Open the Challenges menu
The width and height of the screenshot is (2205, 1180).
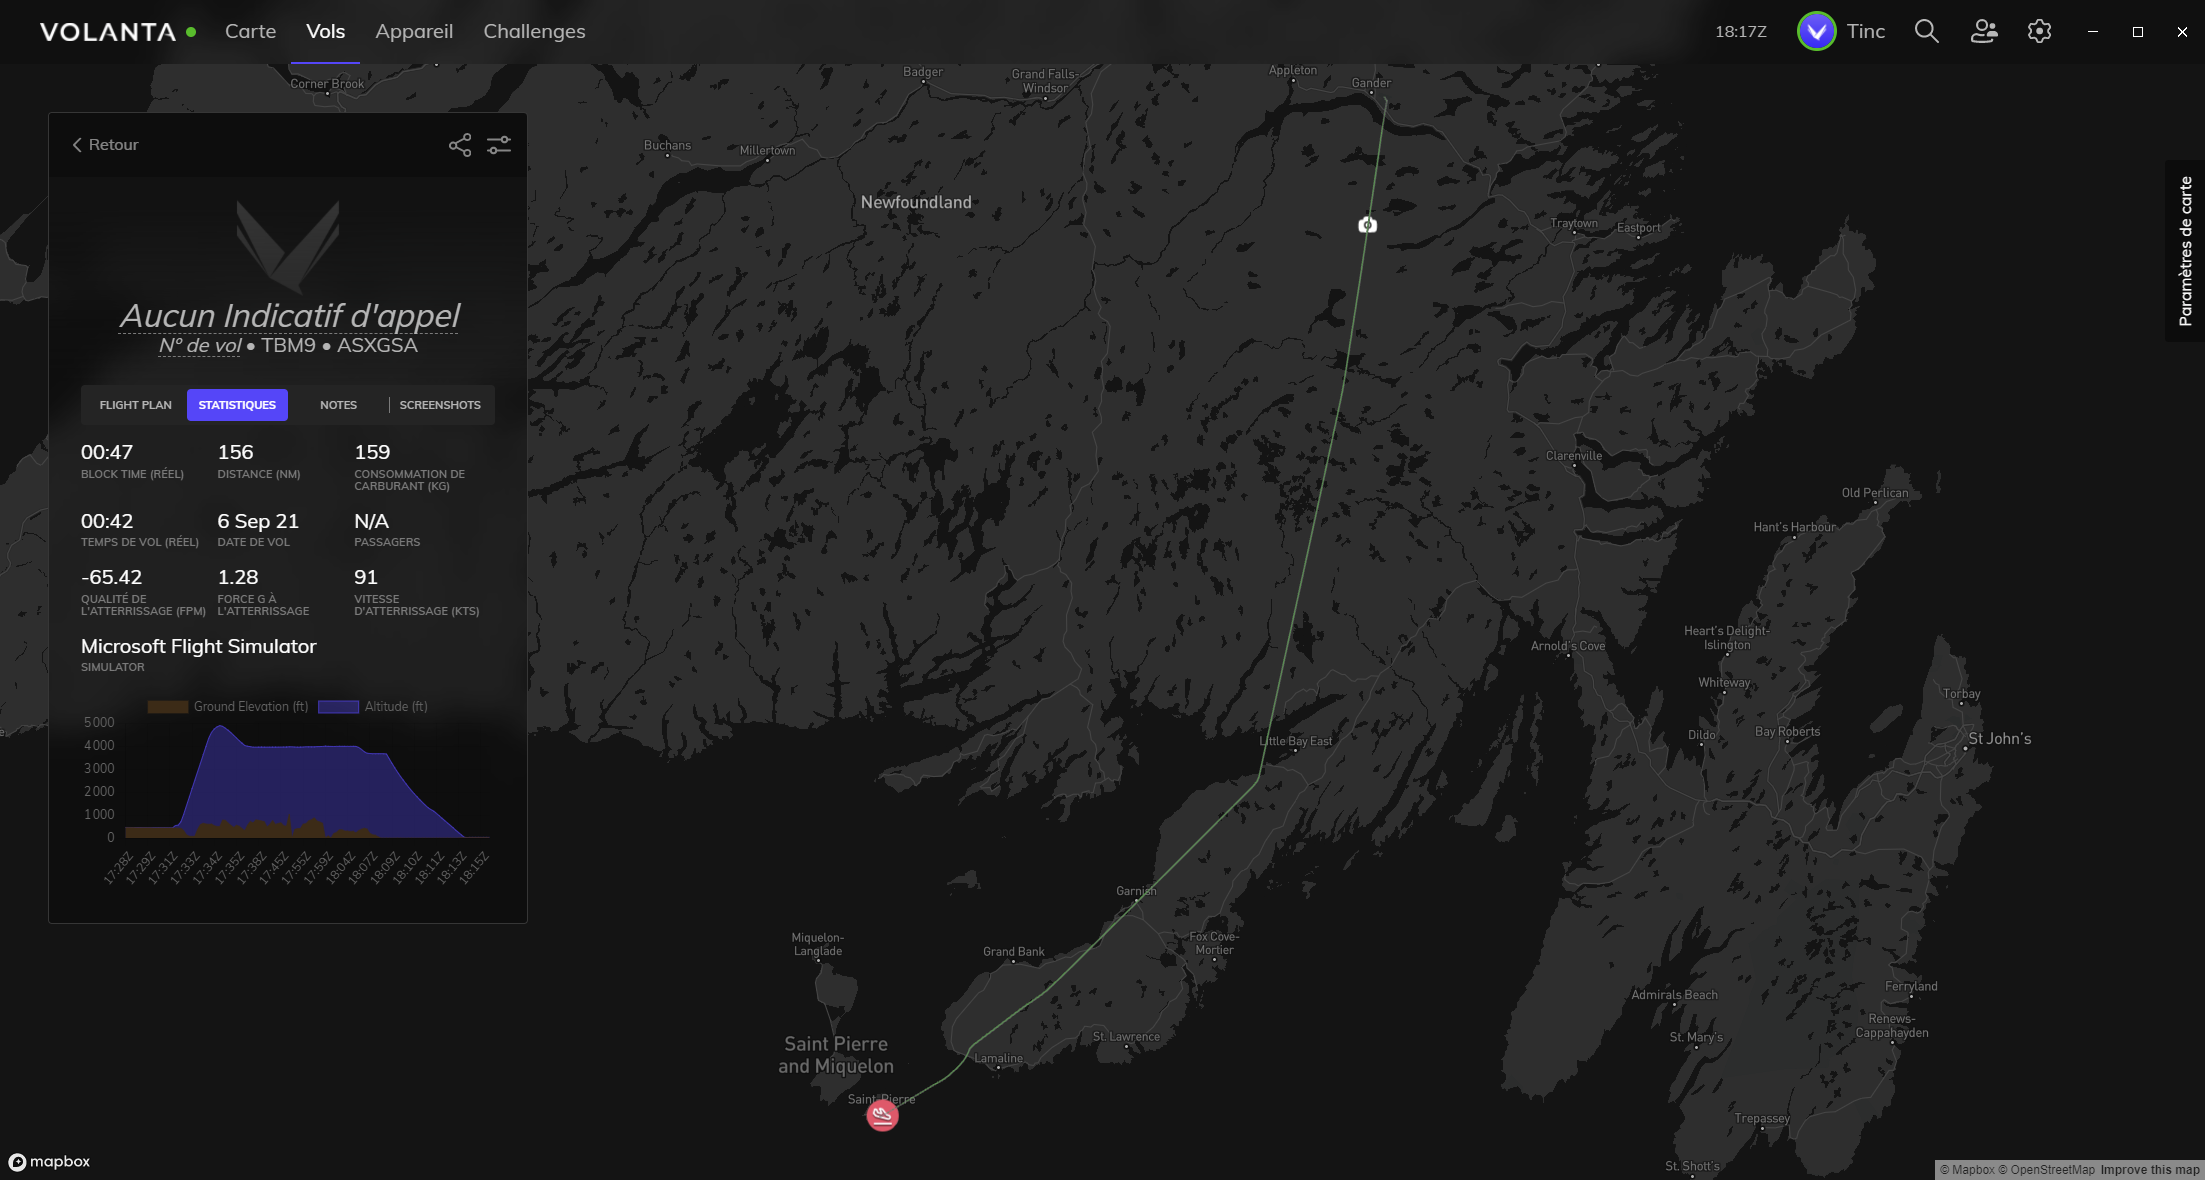pos(534,31)
